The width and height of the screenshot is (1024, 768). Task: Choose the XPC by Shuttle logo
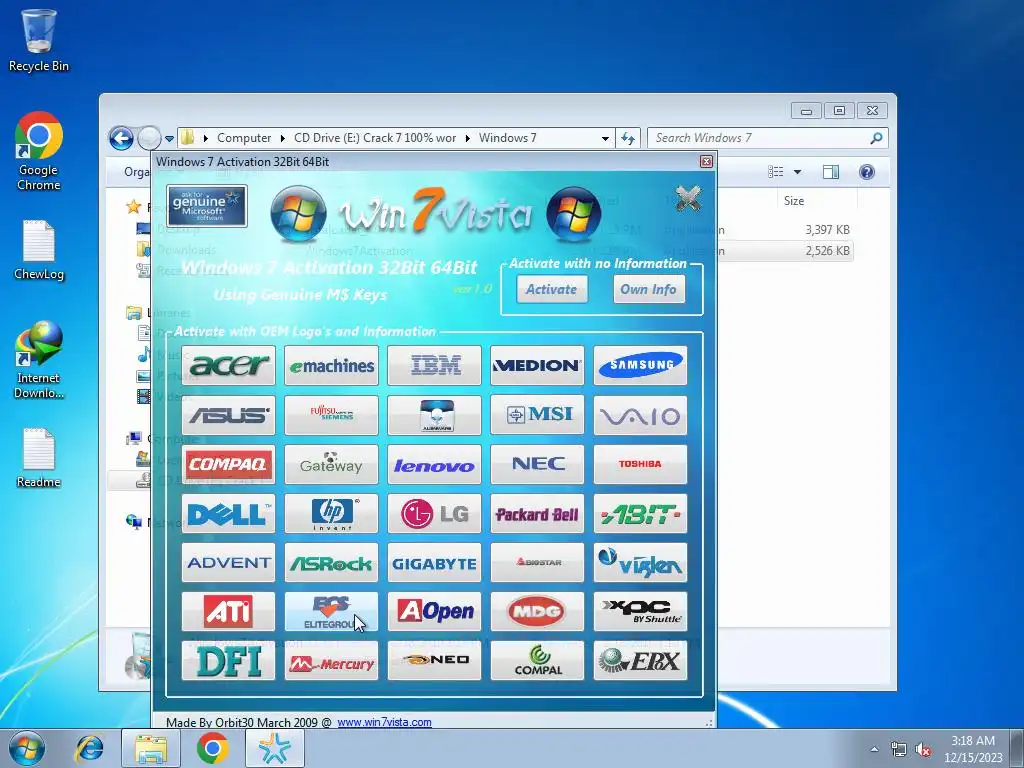[x=641, y=612]
